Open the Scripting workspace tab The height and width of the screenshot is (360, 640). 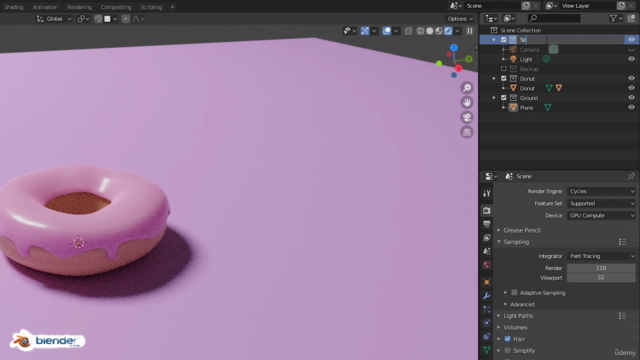151,7
